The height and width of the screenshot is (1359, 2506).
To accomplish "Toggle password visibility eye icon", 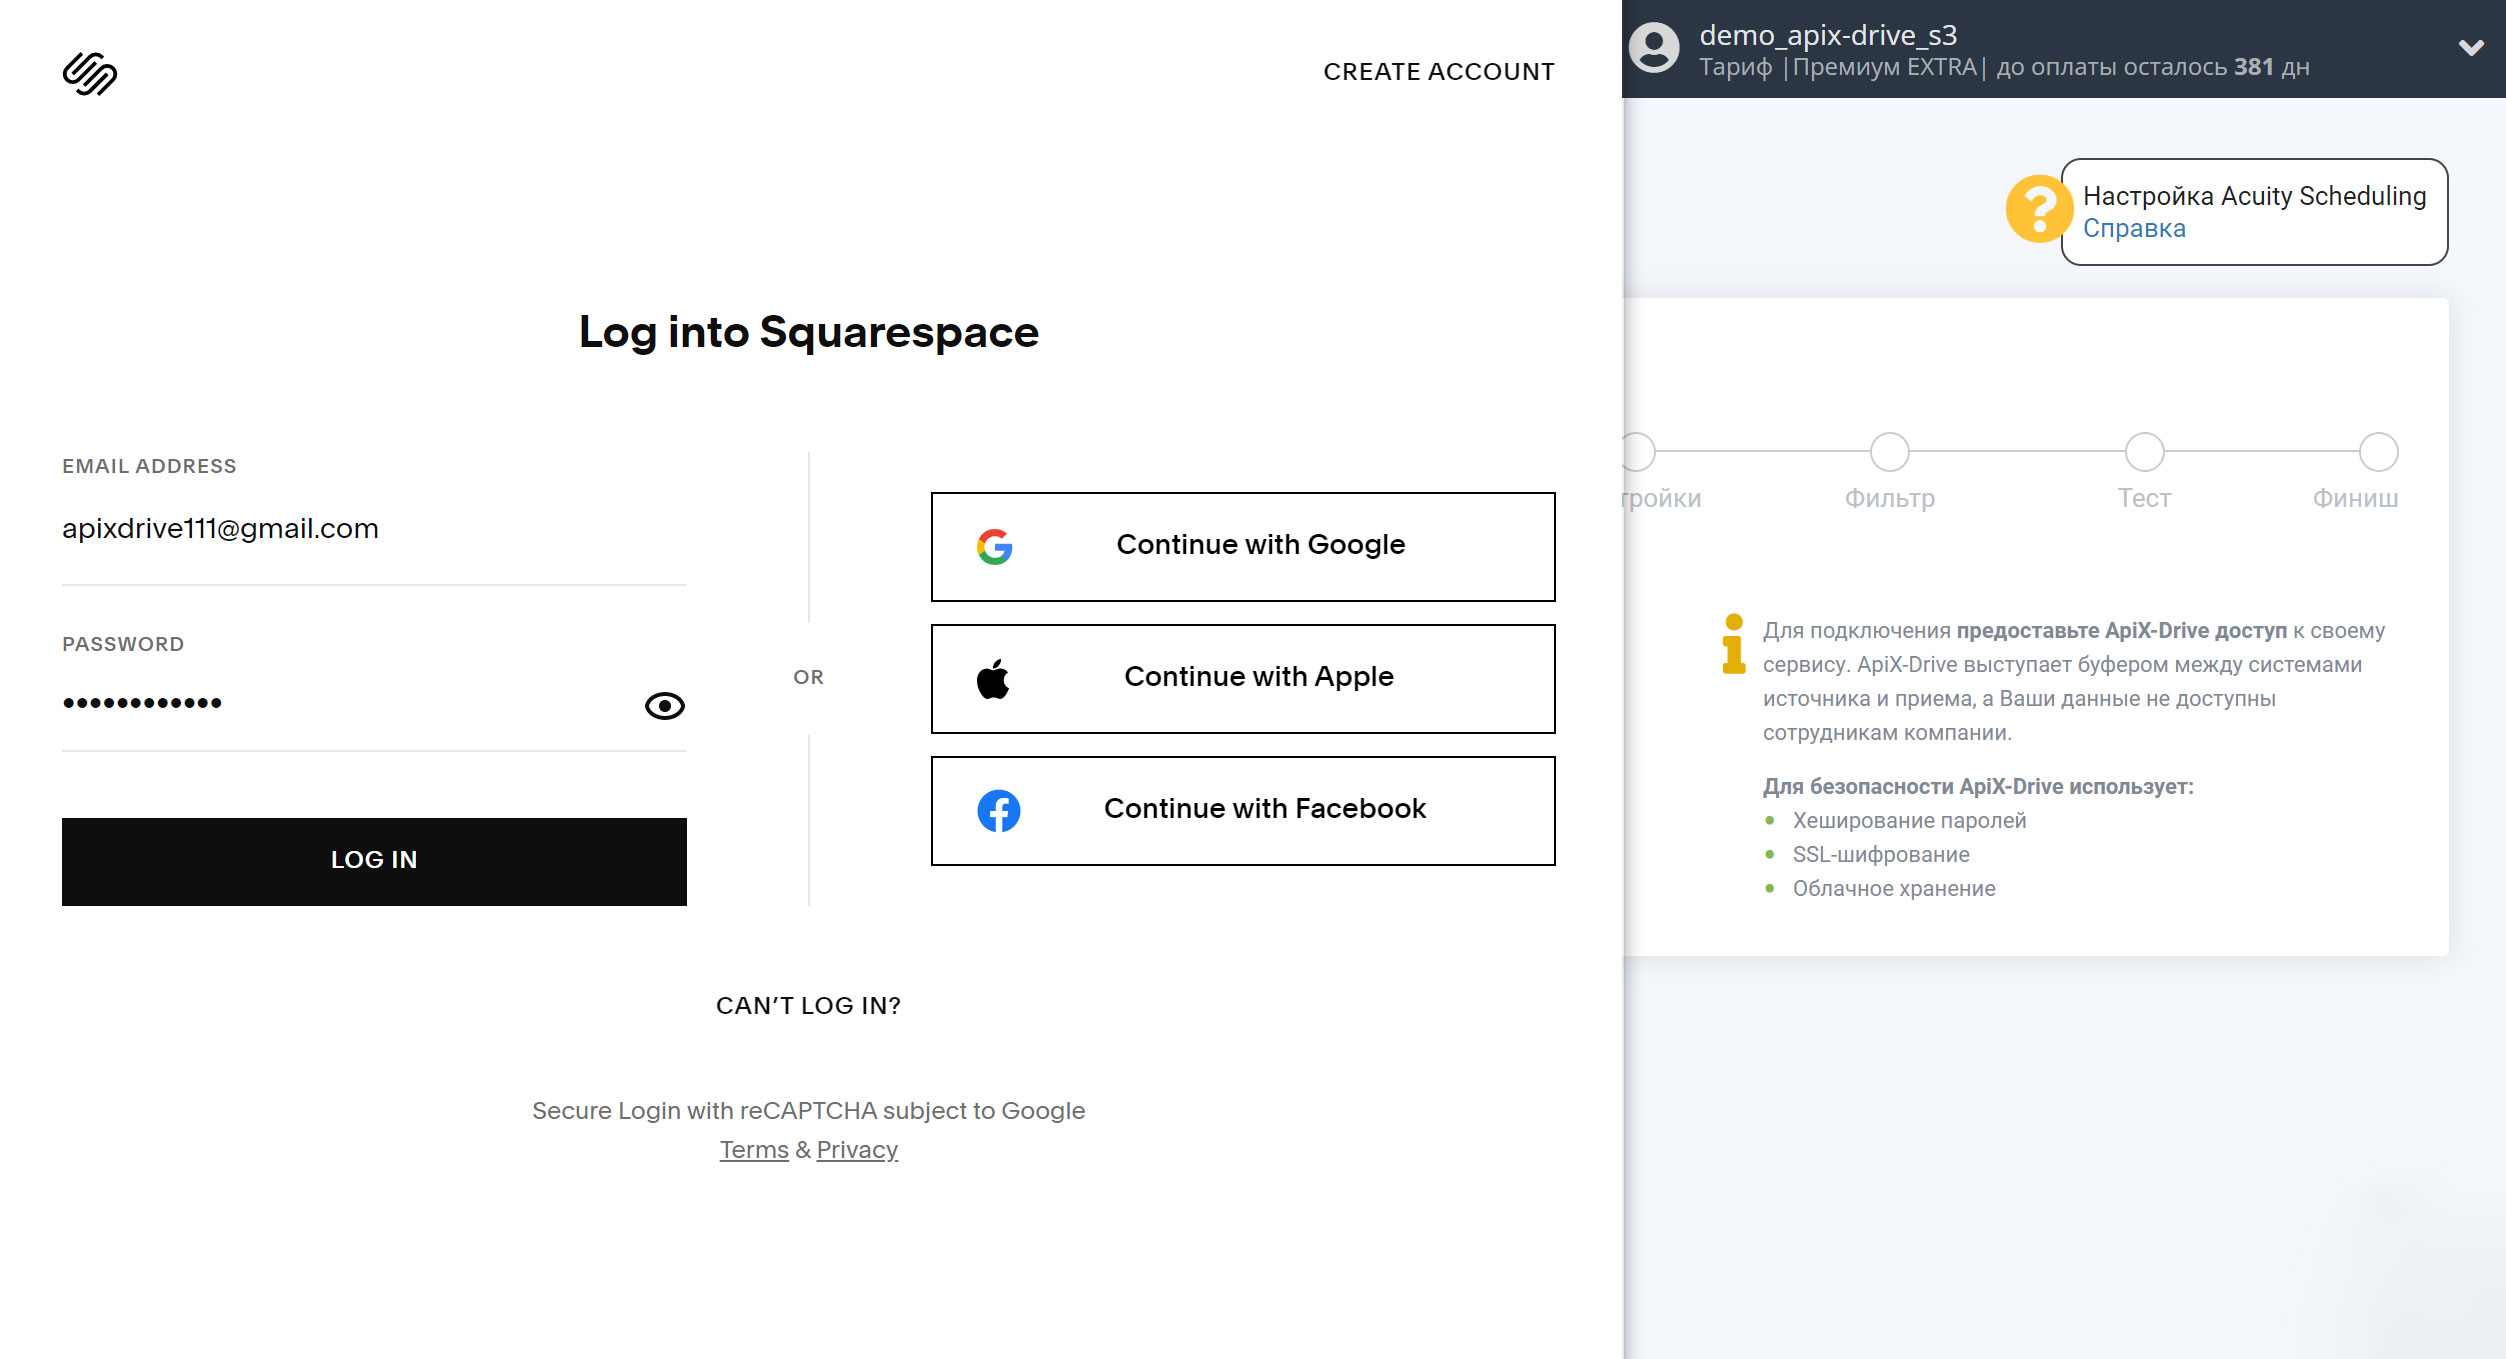I will pos(664,706).
